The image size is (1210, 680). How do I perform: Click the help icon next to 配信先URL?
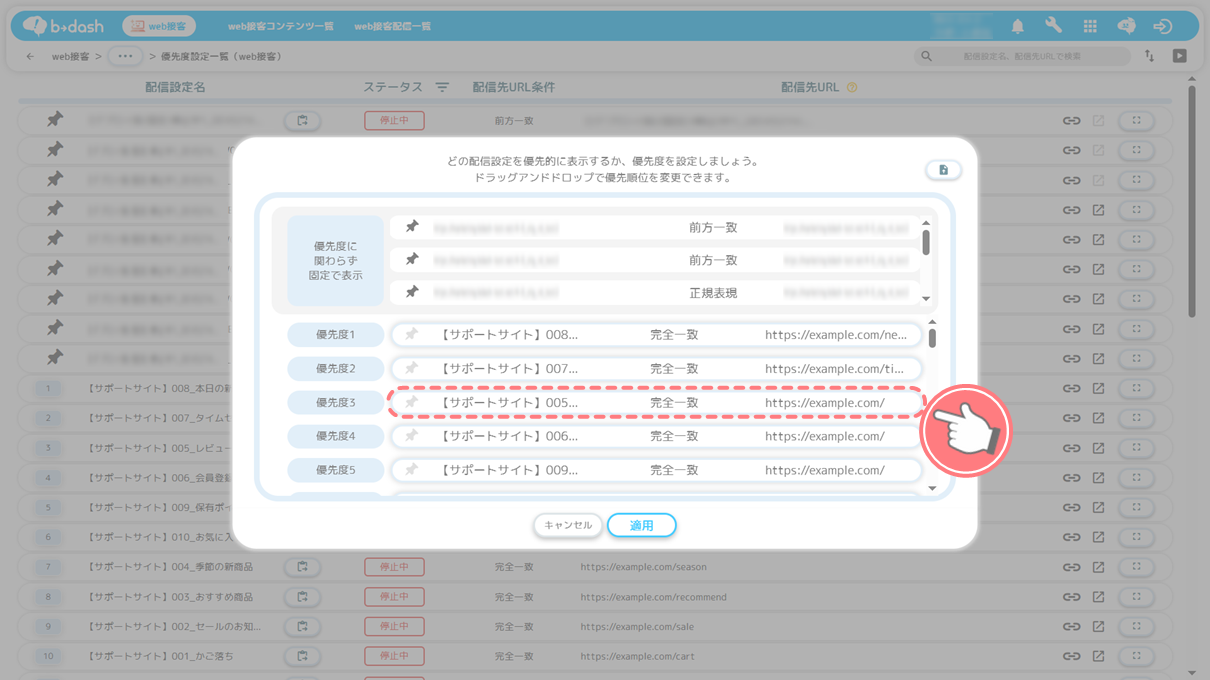coord(852,88)
